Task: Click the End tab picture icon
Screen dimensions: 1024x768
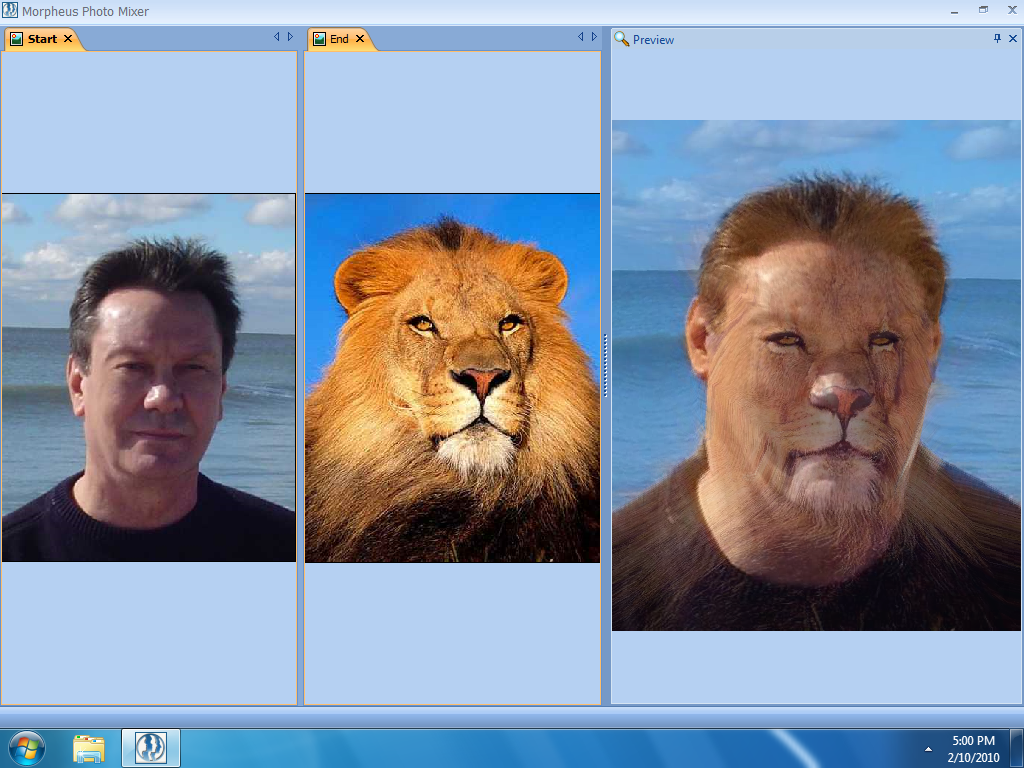Action: [x=319, y=39]
